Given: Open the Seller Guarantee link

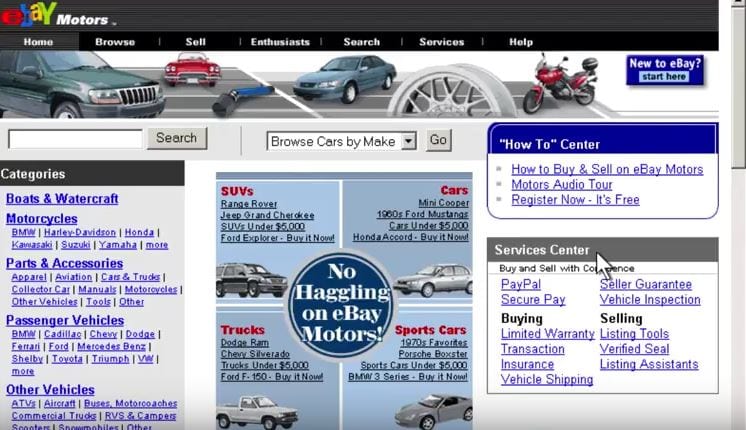Looking at the screenshot, I should (646, 284).
